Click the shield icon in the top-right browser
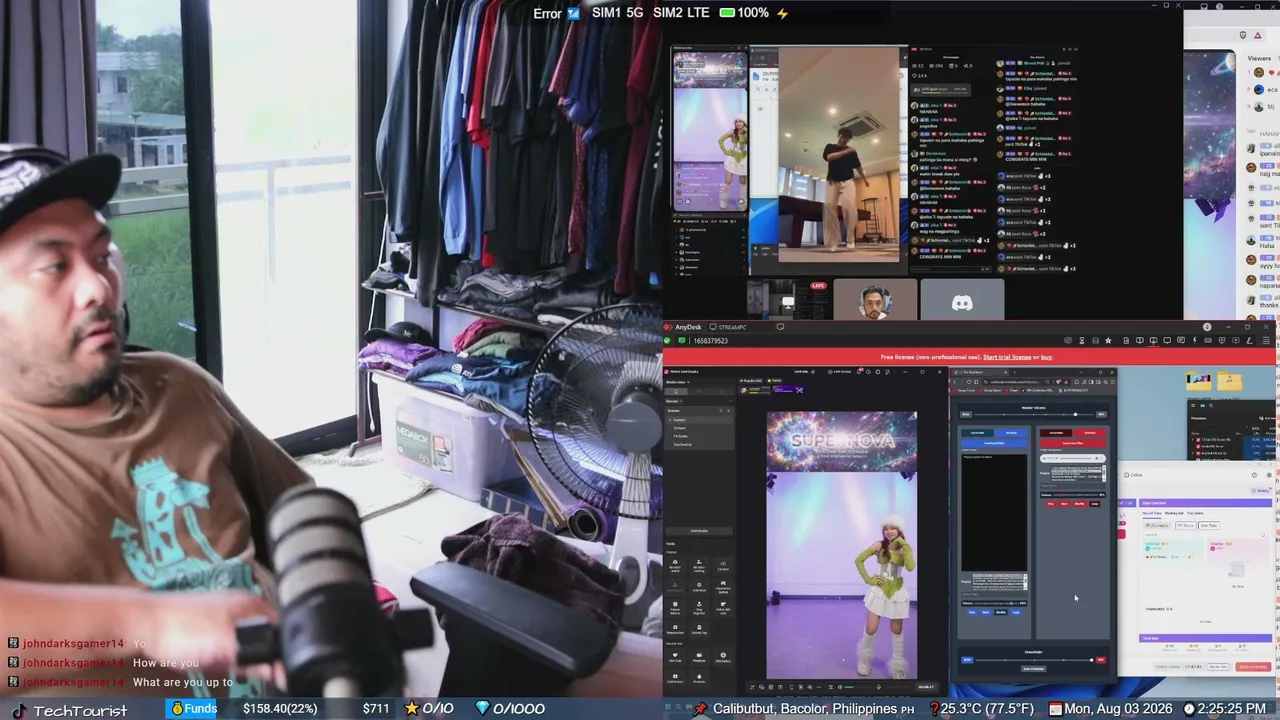This screenshot has width=1280, height=720. coord(1243,35)
